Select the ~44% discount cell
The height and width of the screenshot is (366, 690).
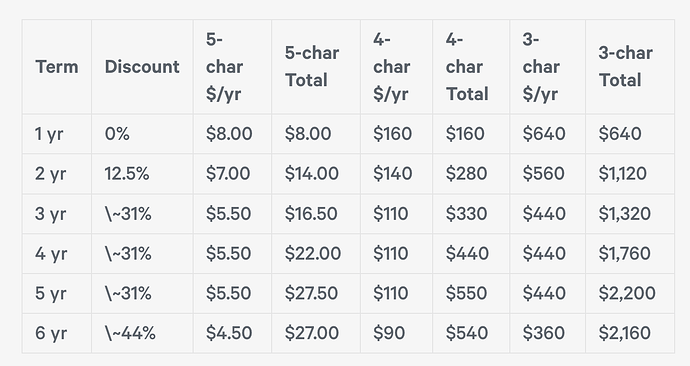coord(142,333)
